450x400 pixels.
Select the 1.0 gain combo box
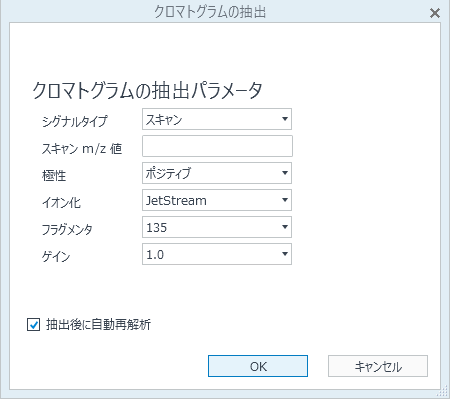pos(217,254)
